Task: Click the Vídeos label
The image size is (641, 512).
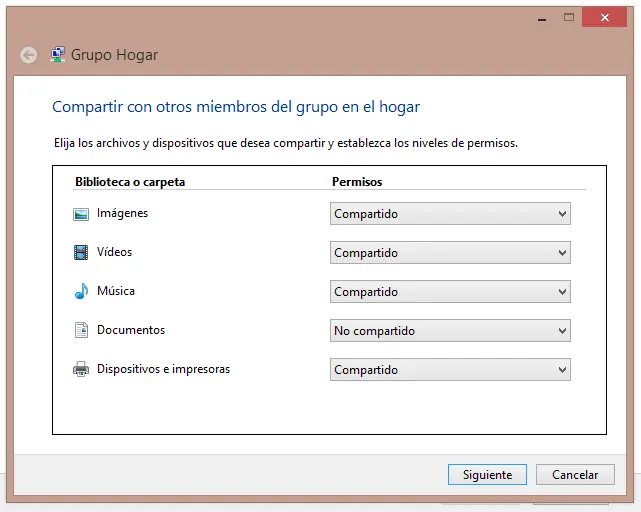Action: tap(114, 252)
